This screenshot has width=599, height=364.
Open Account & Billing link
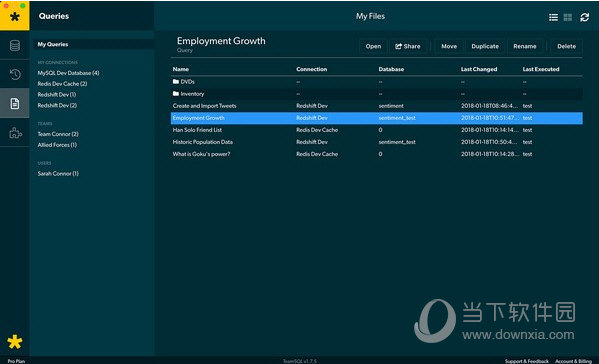click(573, 361)
